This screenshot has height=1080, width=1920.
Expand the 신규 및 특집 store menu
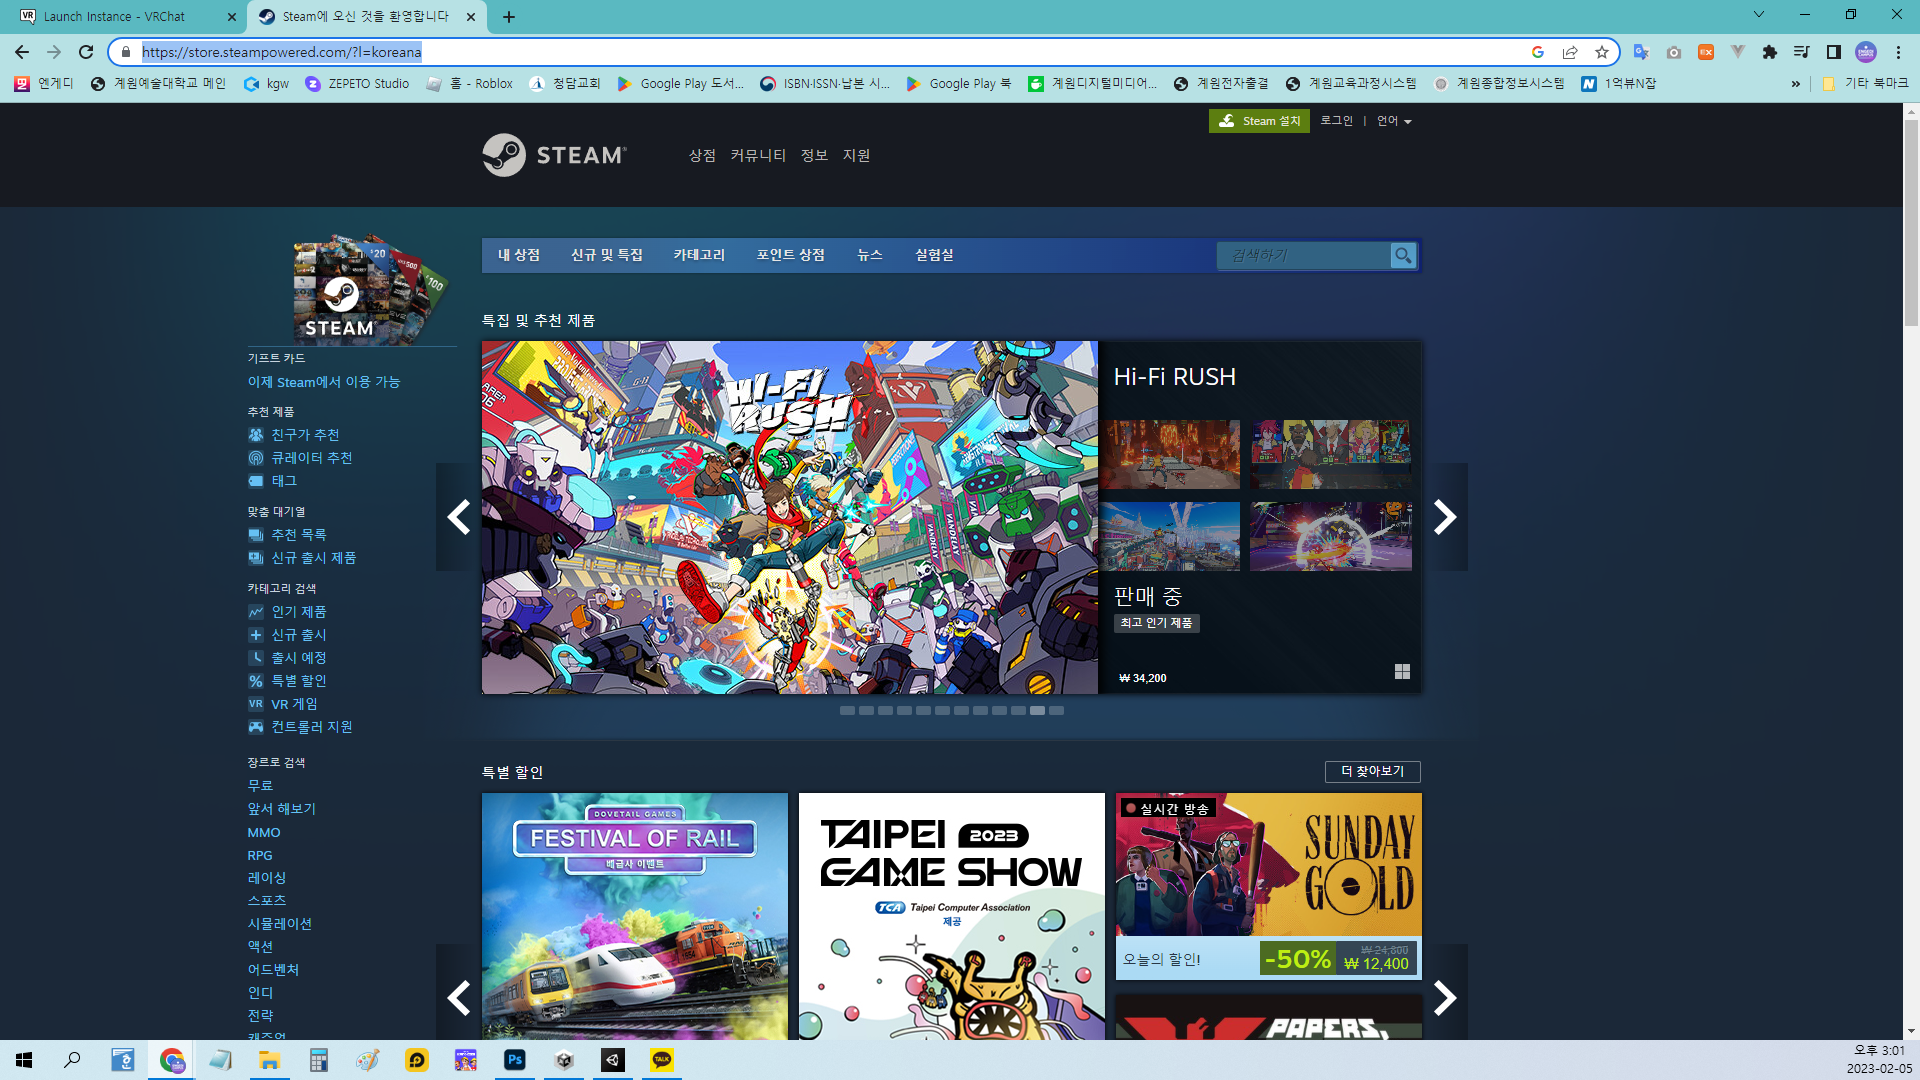click(606, 255)
